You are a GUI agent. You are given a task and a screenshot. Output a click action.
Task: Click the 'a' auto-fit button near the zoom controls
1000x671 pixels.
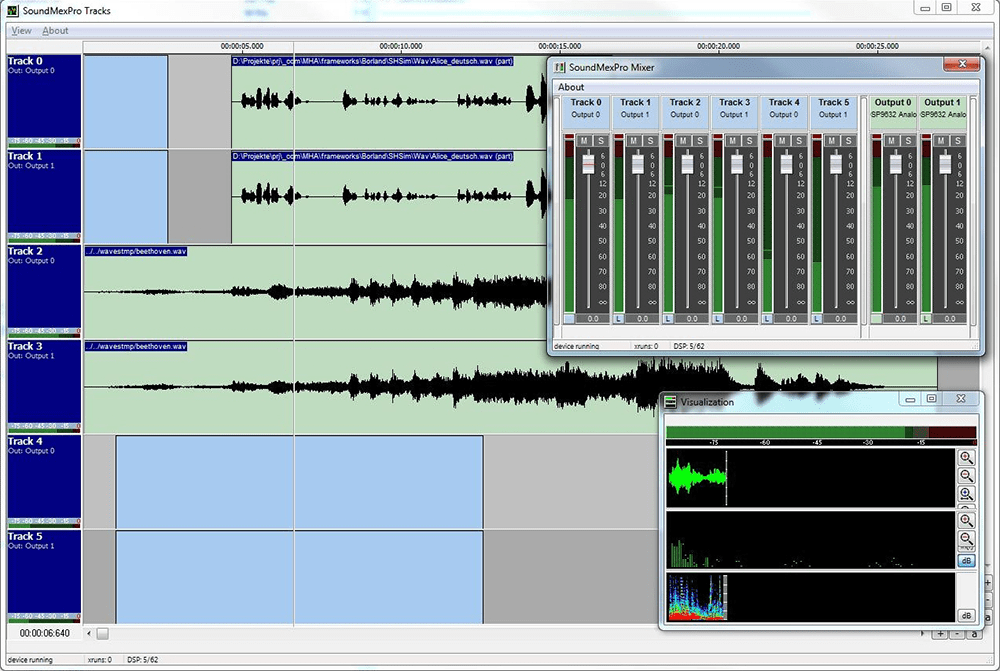(972, 634)
